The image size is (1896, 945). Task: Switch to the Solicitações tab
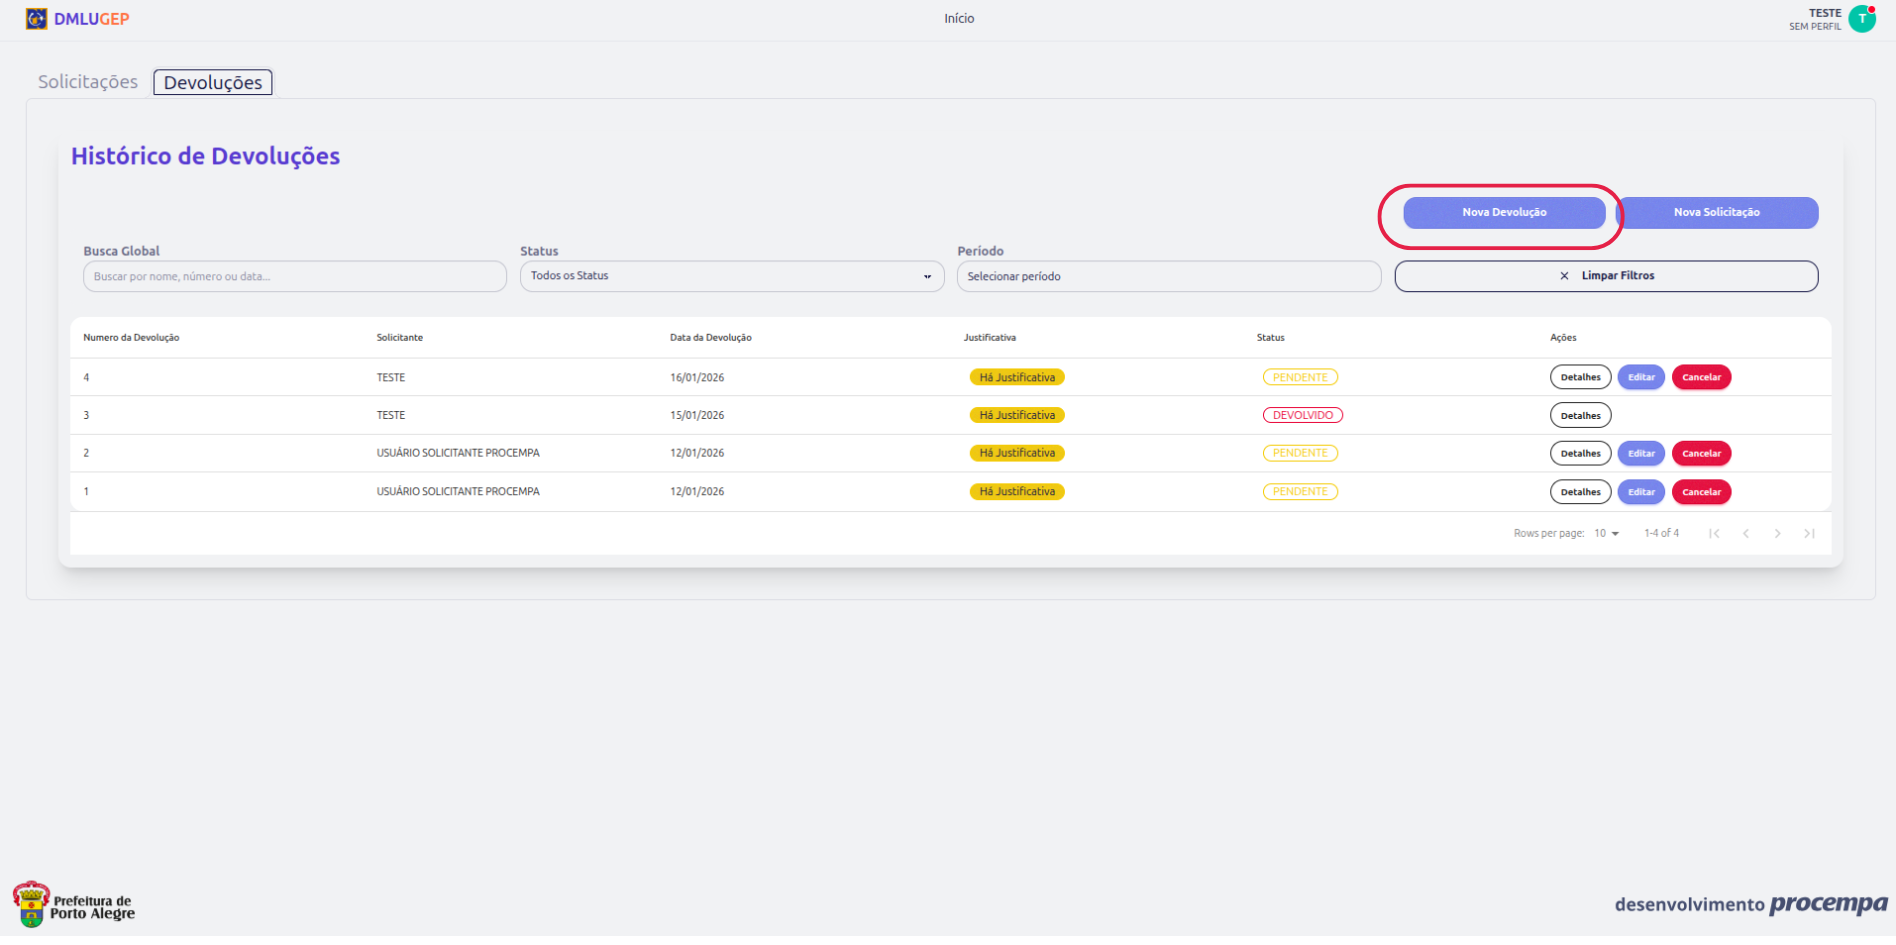pyautogui.click(x=88, y=82)
